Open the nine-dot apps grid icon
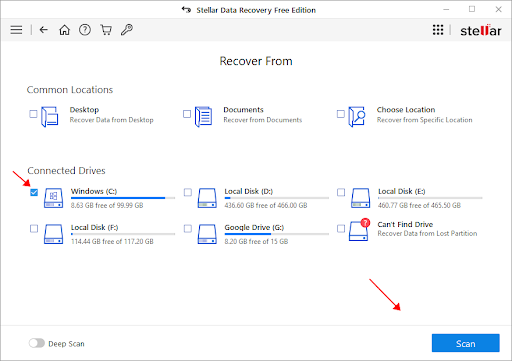The width and height of the screenshot is (512, 361). [438, 30]
